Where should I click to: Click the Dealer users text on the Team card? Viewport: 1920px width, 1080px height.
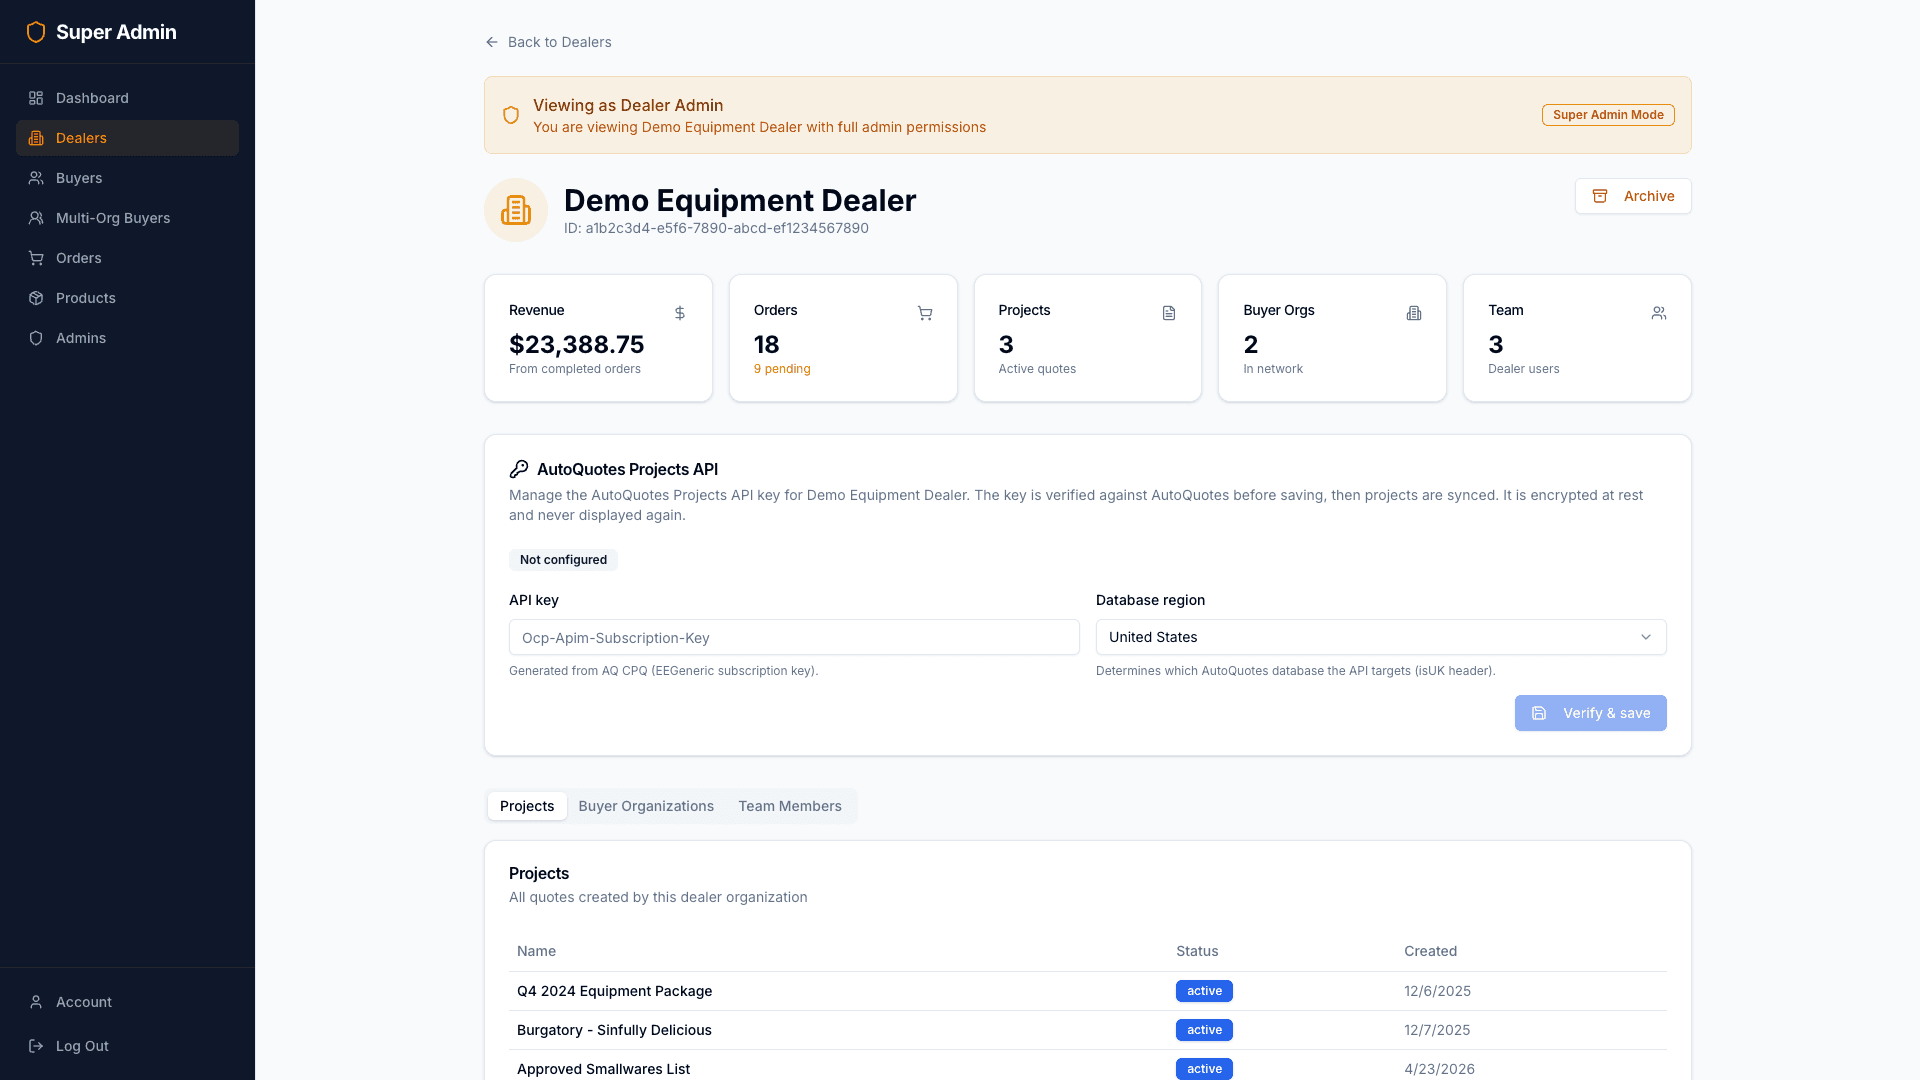[1523, 369]
